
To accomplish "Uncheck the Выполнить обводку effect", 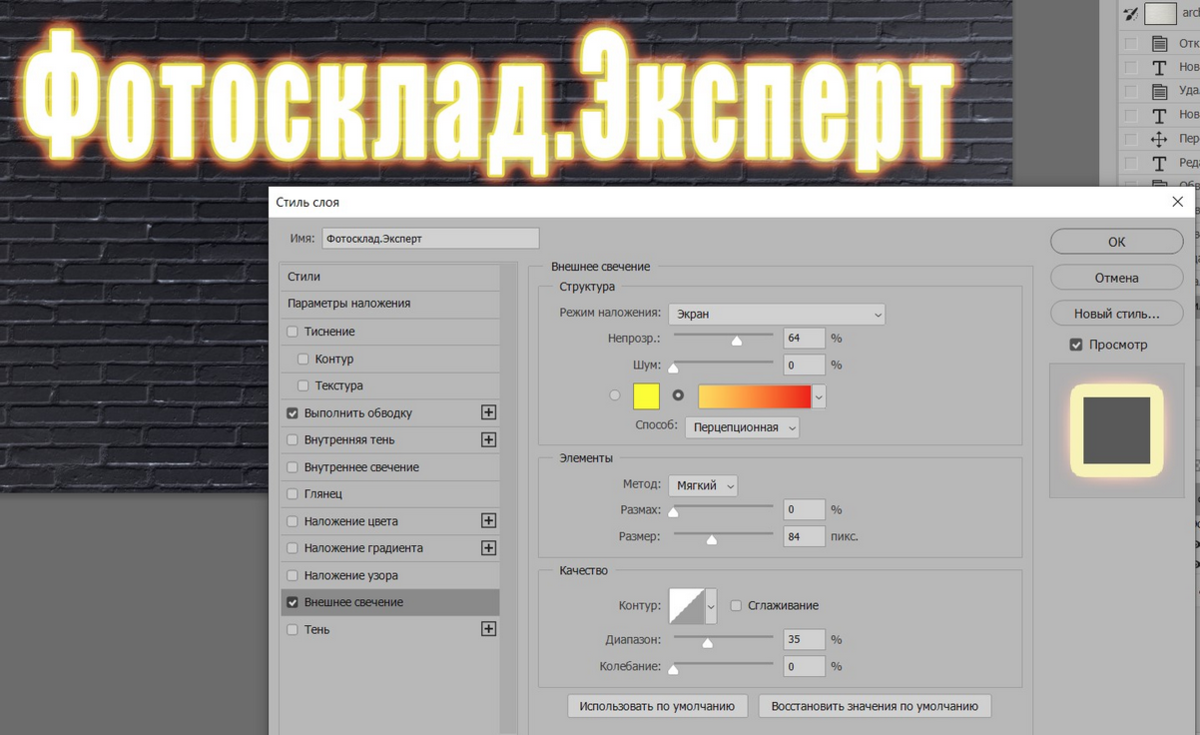I will click(x=292, y=412).
